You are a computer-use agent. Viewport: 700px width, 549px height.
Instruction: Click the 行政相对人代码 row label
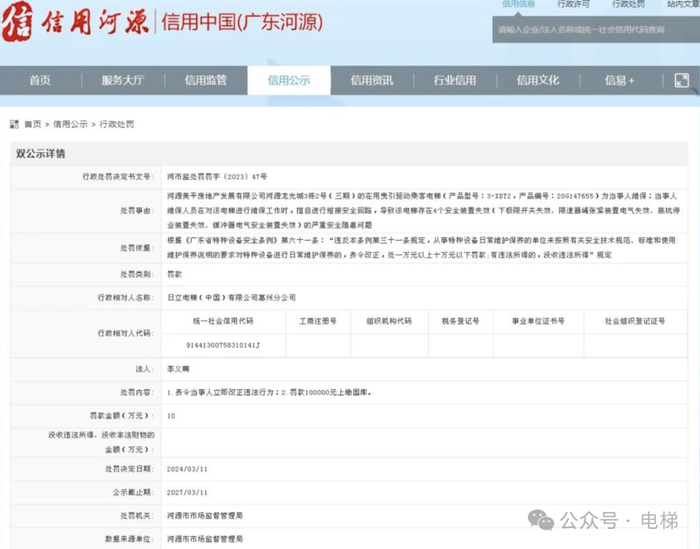125,333
